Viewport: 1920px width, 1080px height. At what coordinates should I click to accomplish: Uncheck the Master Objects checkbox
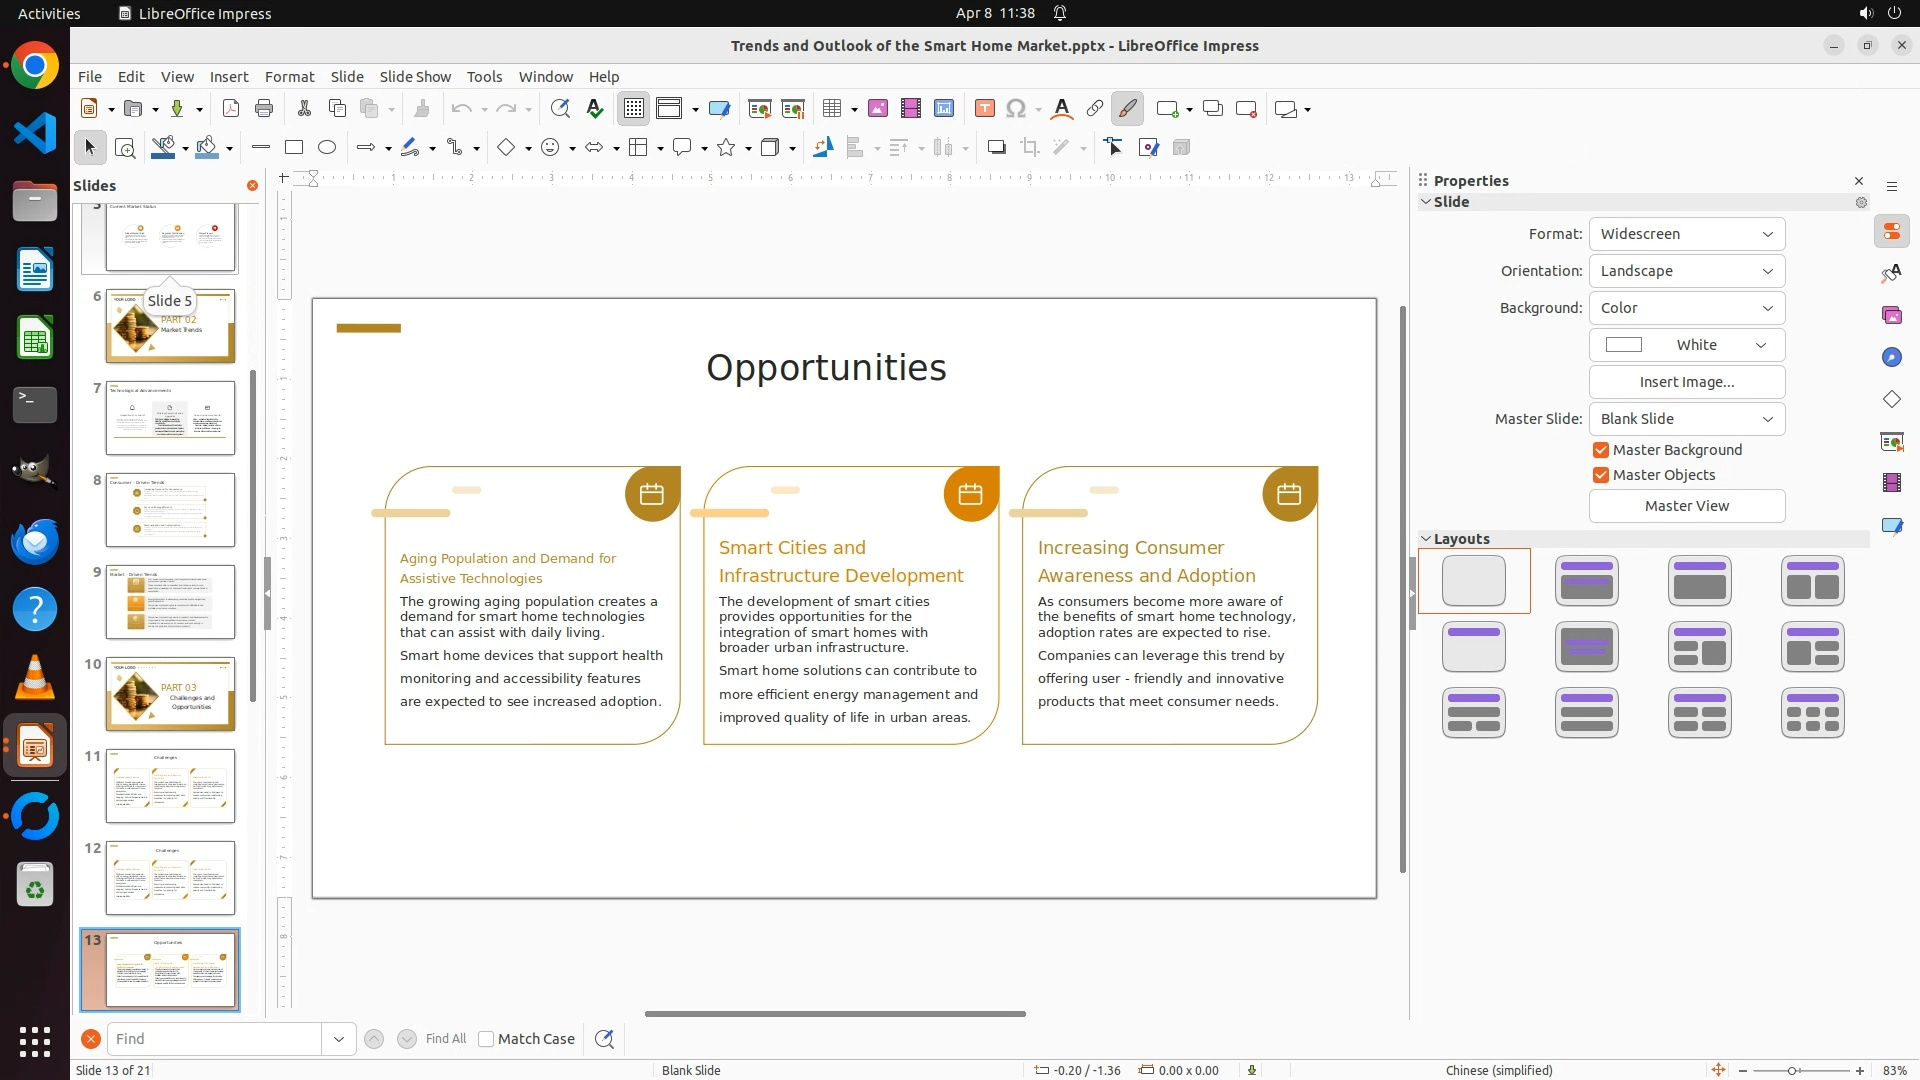coord(1601,475)
